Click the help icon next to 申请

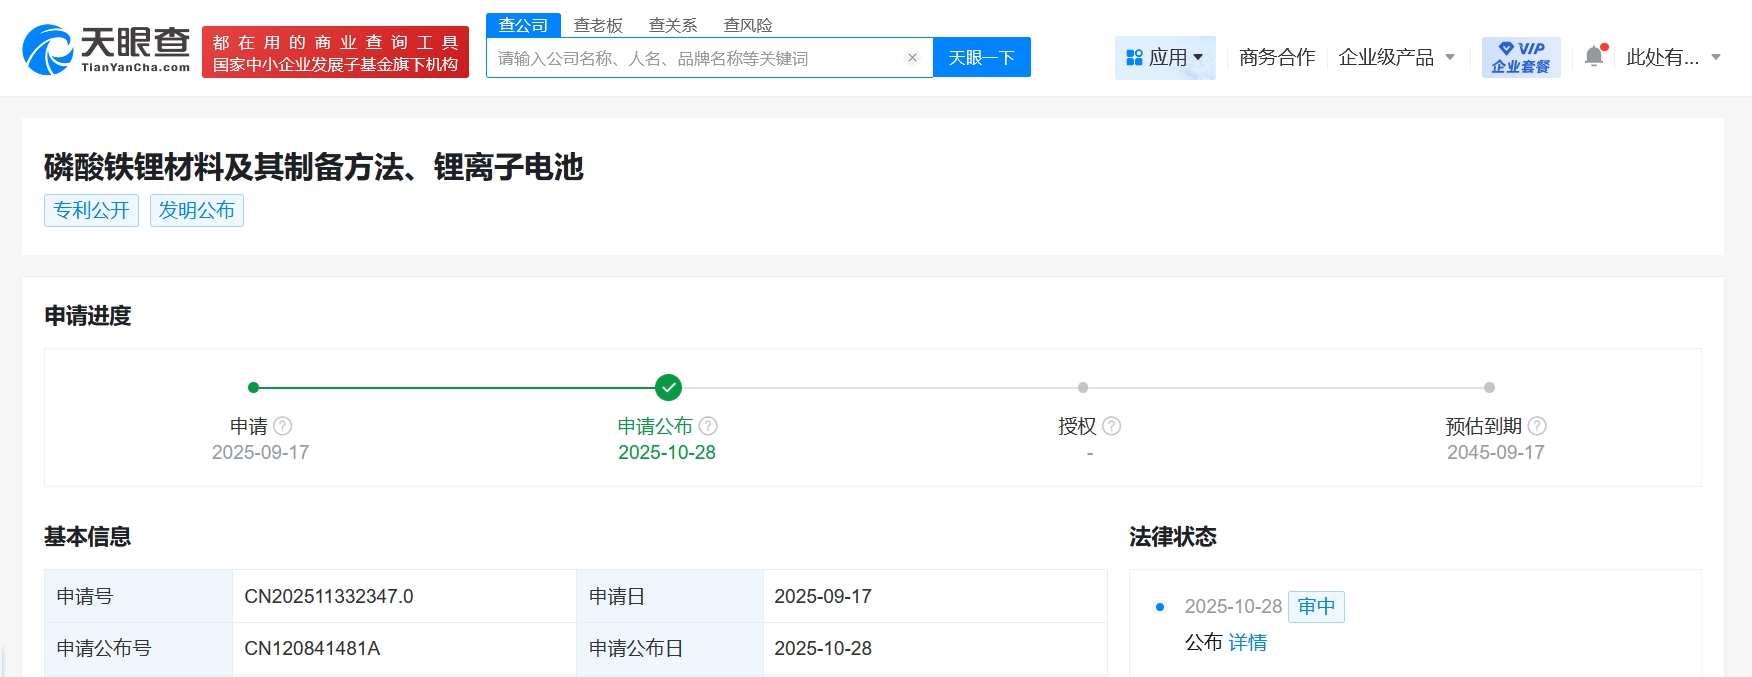tap(283, 426)
